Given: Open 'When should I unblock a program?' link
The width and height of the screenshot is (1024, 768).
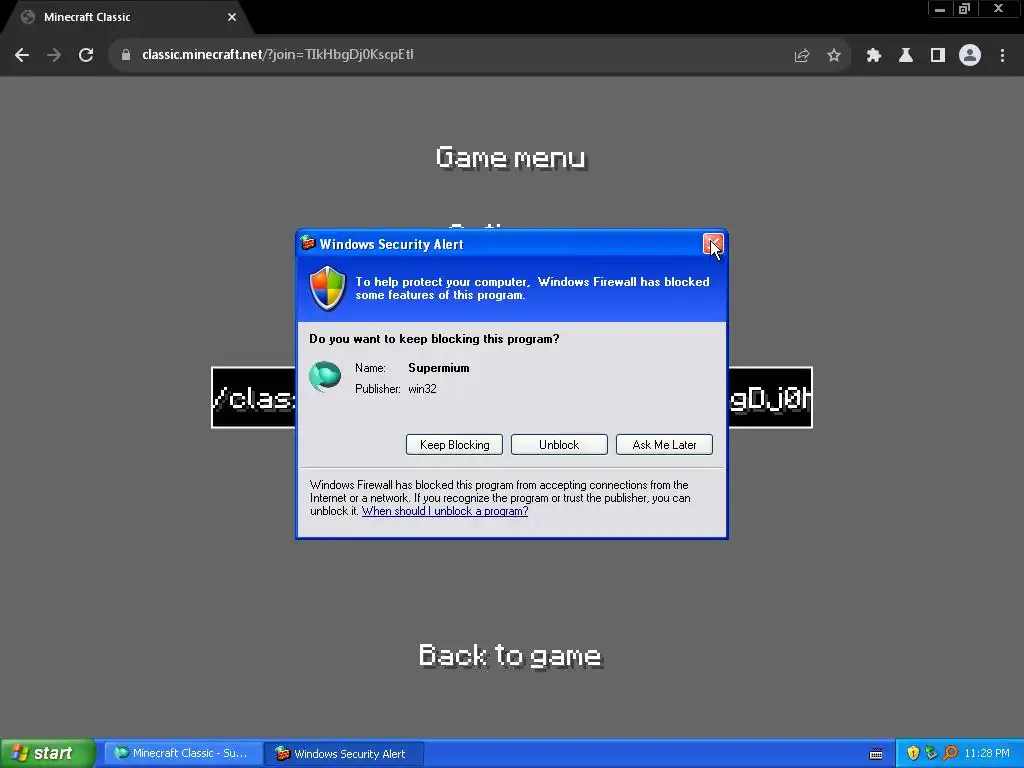Looking at the screenshot, I should pyautogui.click(x=445, y=511).
